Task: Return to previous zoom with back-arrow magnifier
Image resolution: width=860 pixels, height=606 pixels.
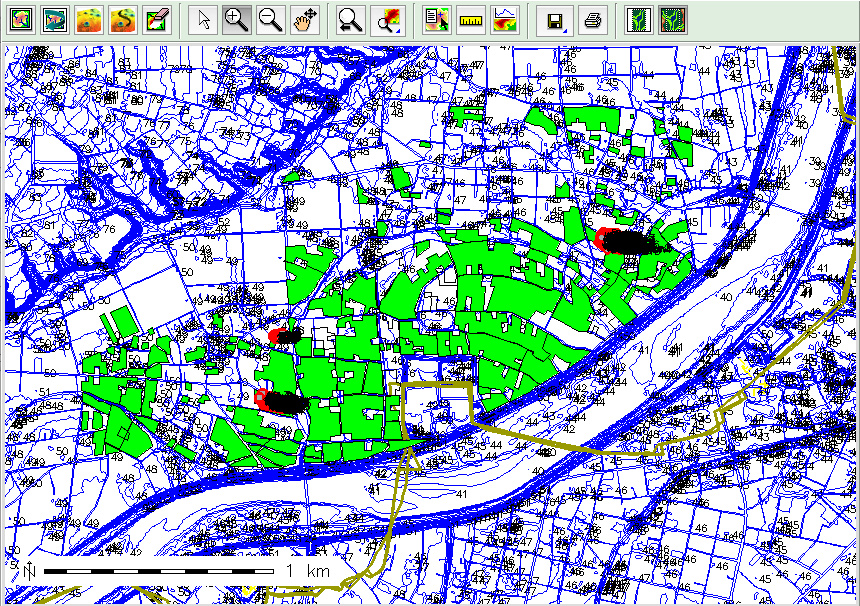Action: tap(351, 20)
